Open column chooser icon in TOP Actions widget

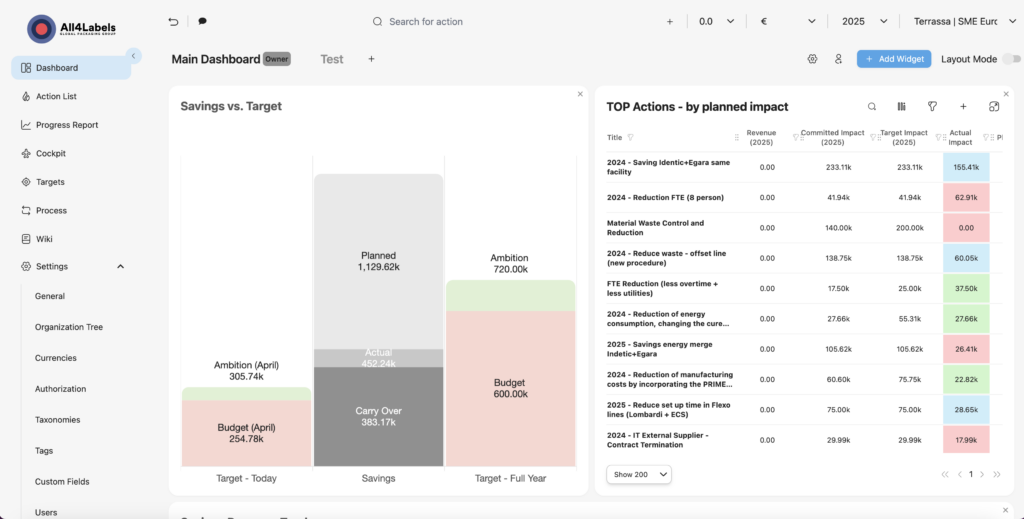pyautogui.click(x=902, y=106)
